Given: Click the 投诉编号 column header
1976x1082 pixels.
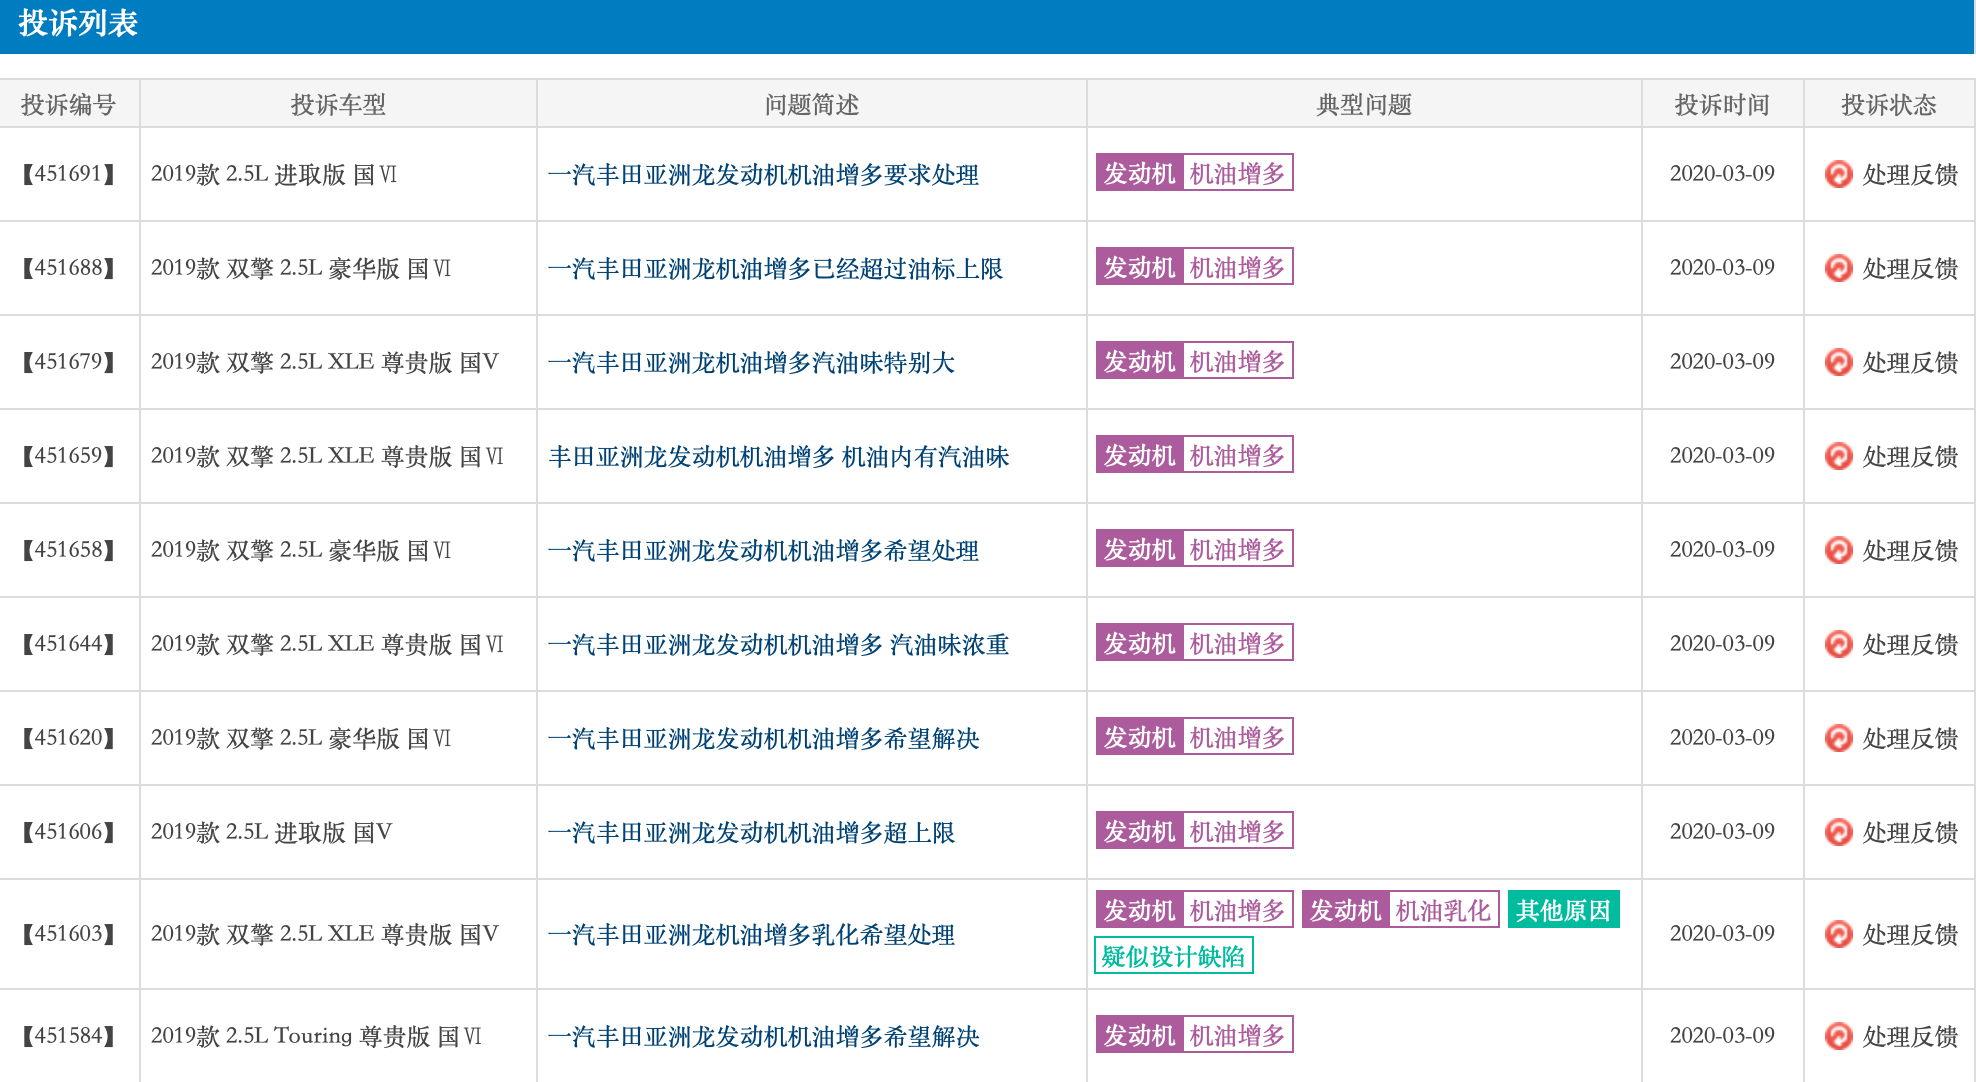Looking at the screenshot, I should 69,104.
